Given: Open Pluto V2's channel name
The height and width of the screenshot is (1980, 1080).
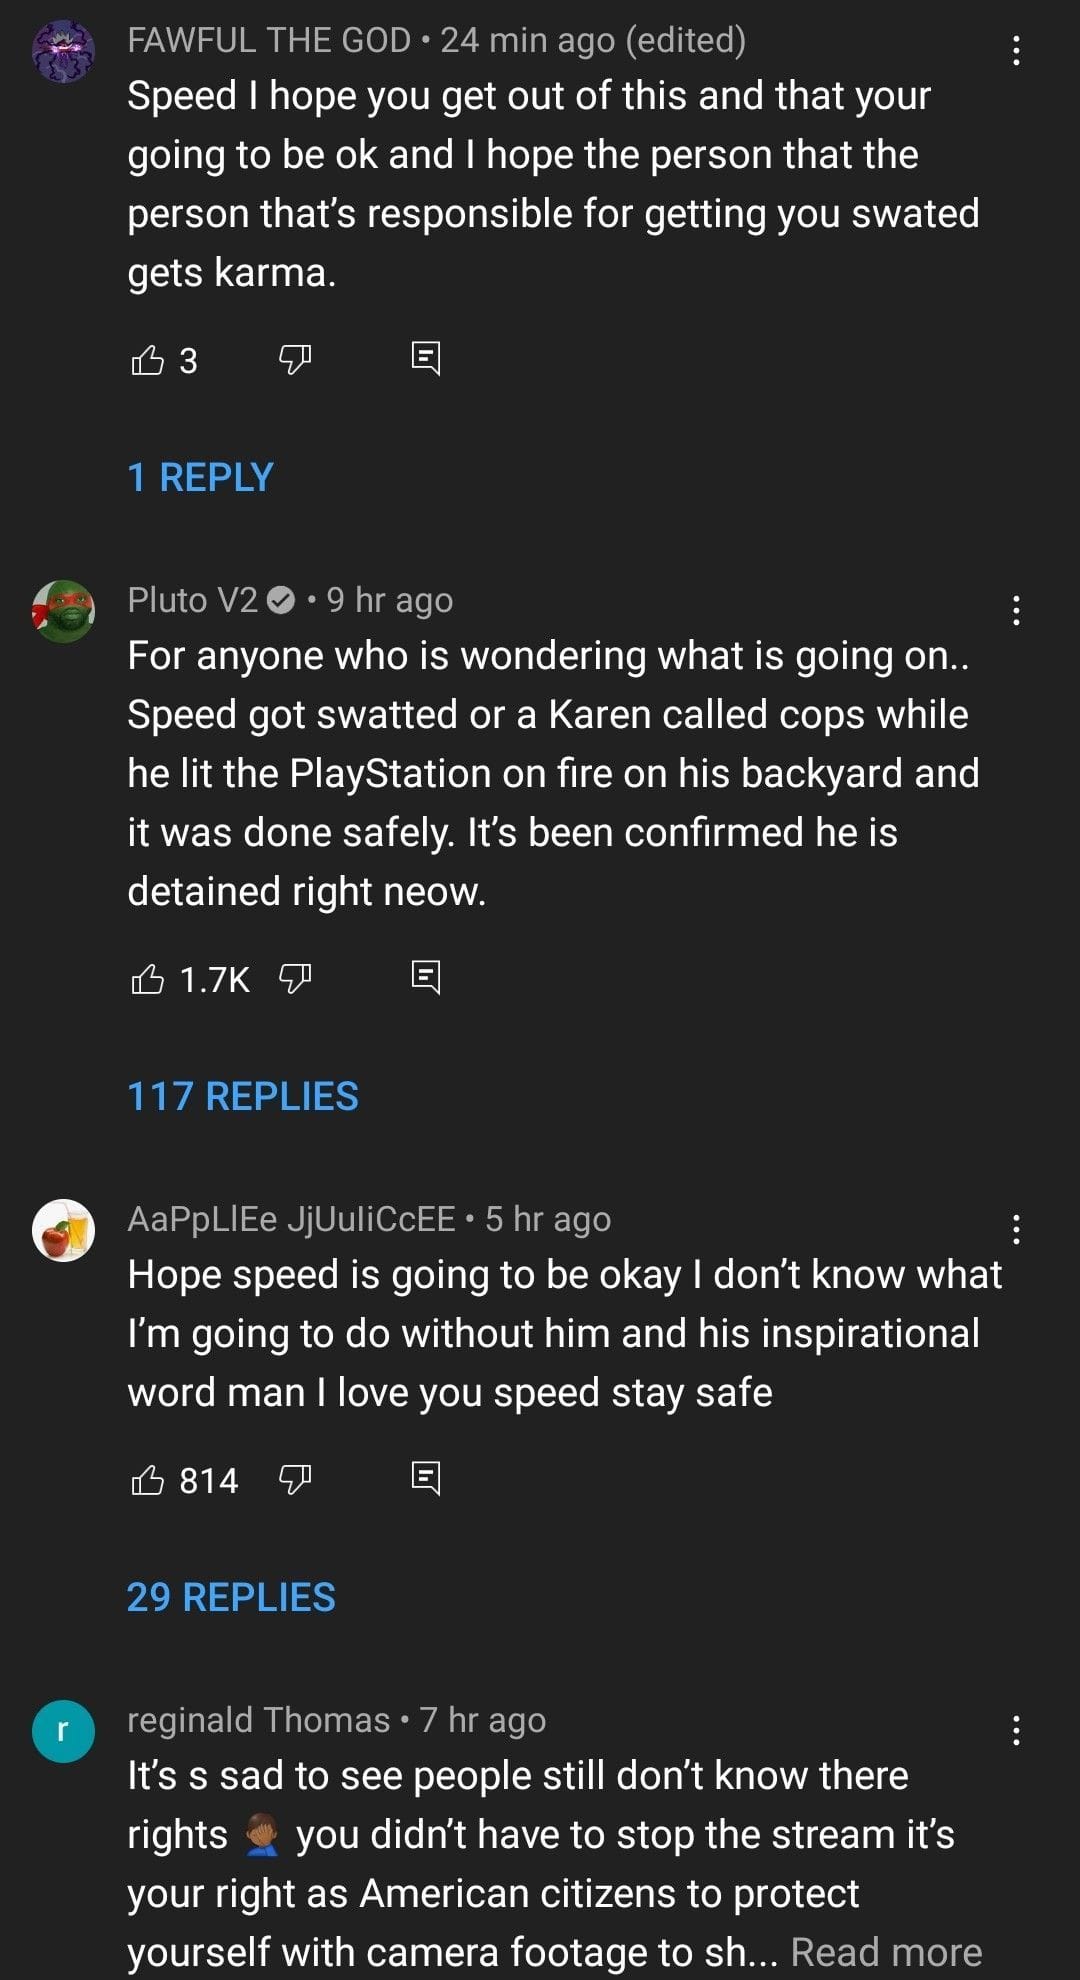Looking at the screenshot, I should (196, 600).
